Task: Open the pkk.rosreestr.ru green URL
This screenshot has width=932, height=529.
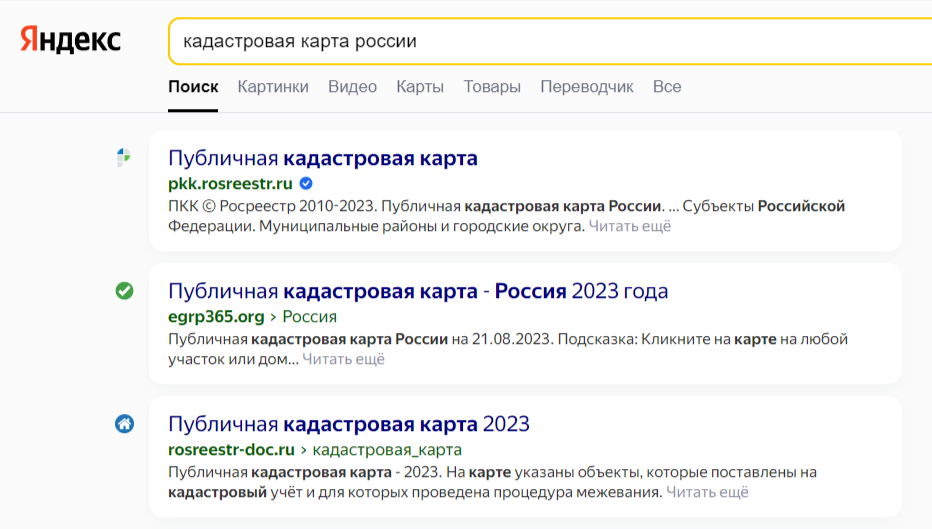Action: pos(230,183)
